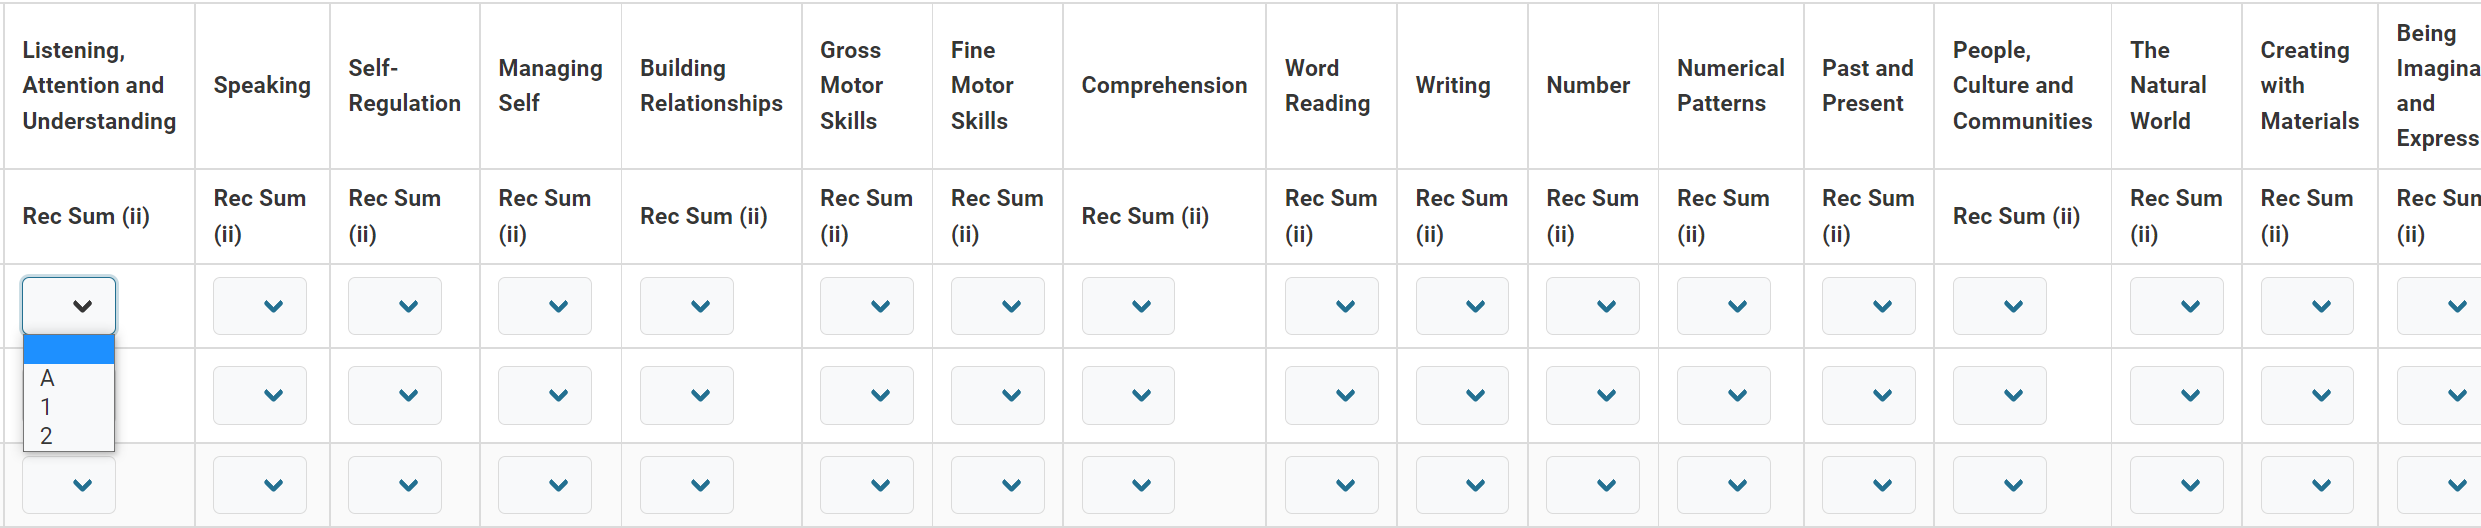2481x528 pixels.
Task: Open the third-row Managing Self dropdown
Action: point(545,485)
